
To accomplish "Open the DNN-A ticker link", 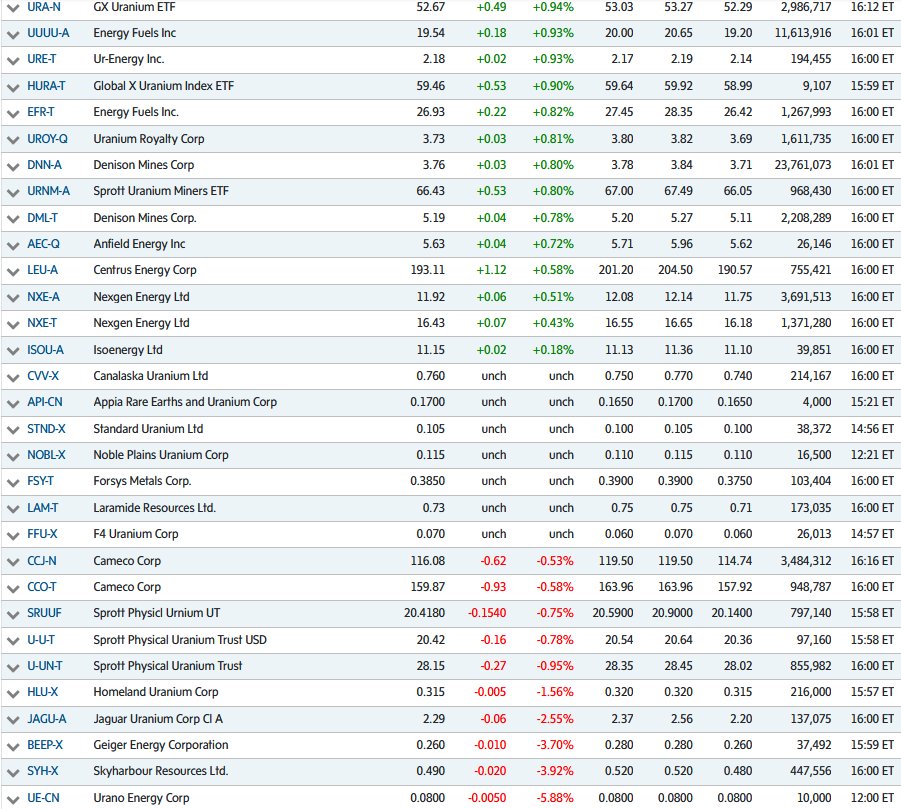I will click(x=44, y=165).
